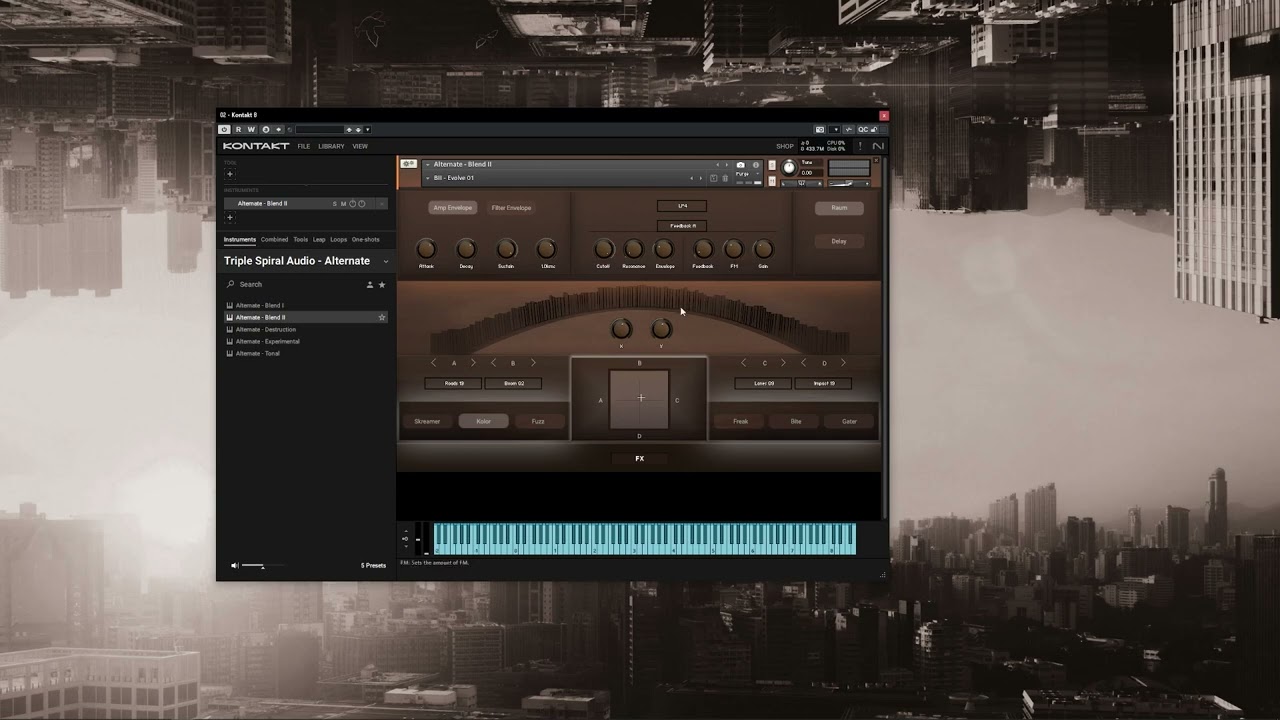The width and height of the screenshot is (1280, 720).
Task: Open the FX page button
Action: click(640, 459)
